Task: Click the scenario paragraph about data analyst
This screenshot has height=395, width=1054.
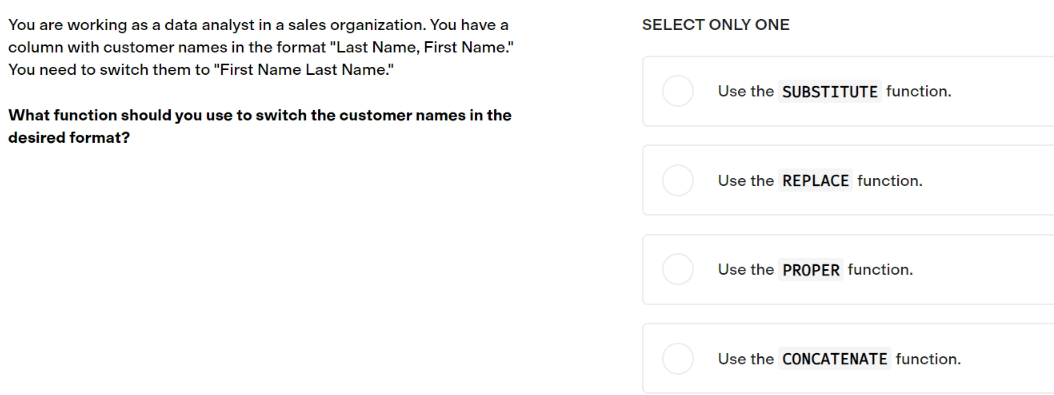Action: coord(261,47)
